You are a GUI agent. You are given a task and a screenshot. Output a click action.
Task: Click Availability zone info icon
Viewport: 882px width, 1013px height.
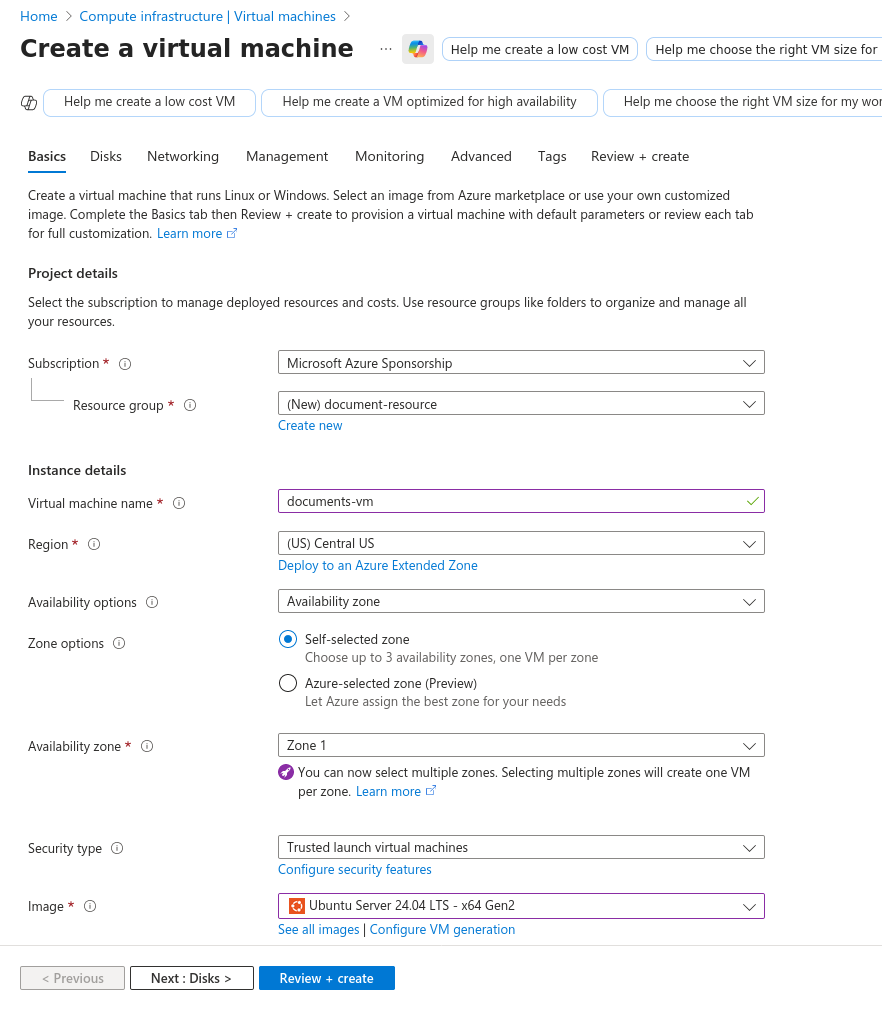[x=147, y=746]
